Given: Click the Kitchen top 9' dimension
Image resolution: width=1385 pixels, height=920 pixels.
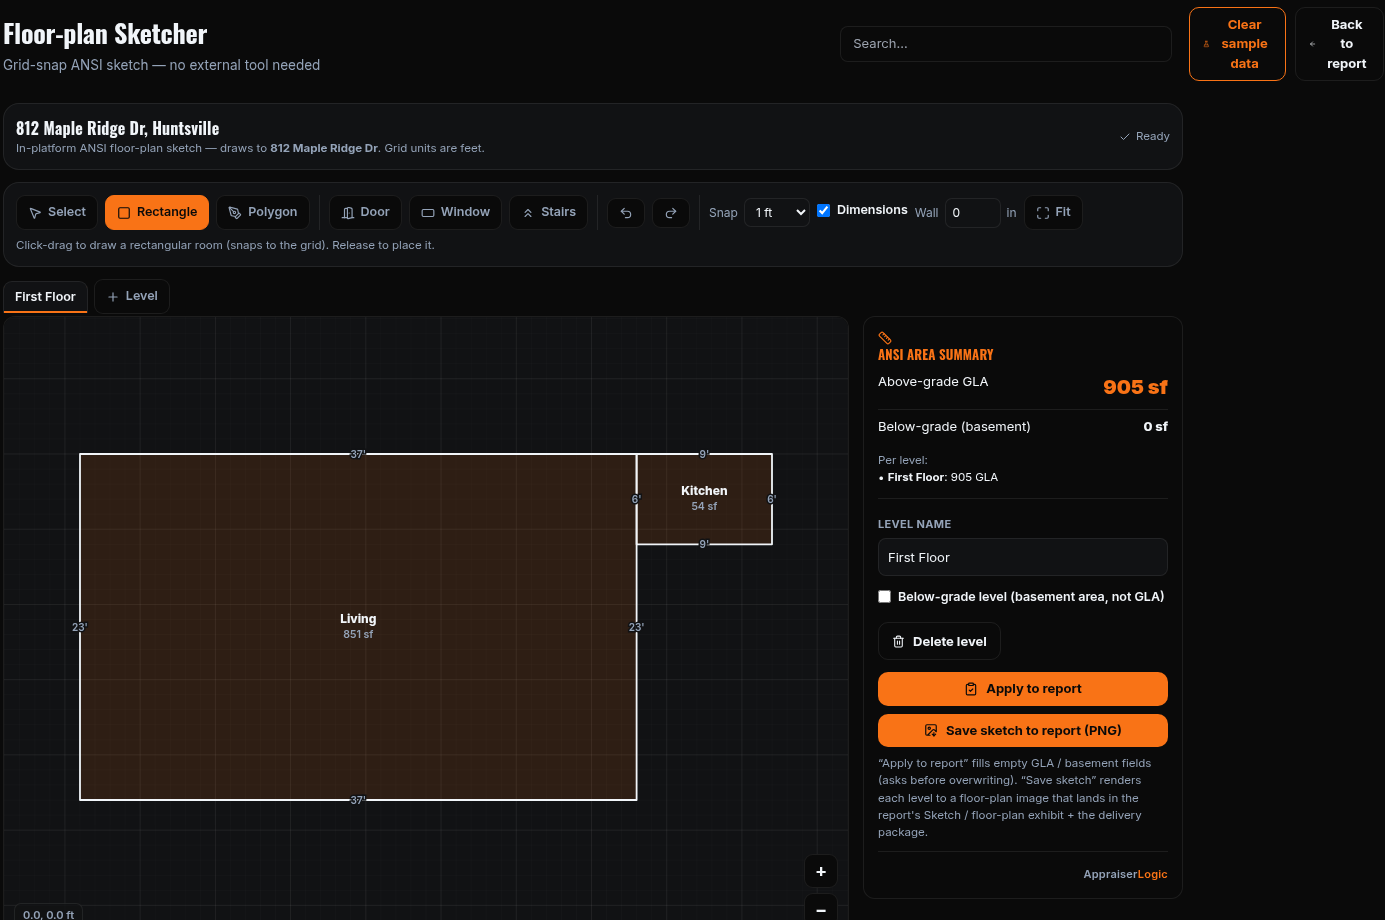Looking at the screenshot, I should (x=704, y=454).
